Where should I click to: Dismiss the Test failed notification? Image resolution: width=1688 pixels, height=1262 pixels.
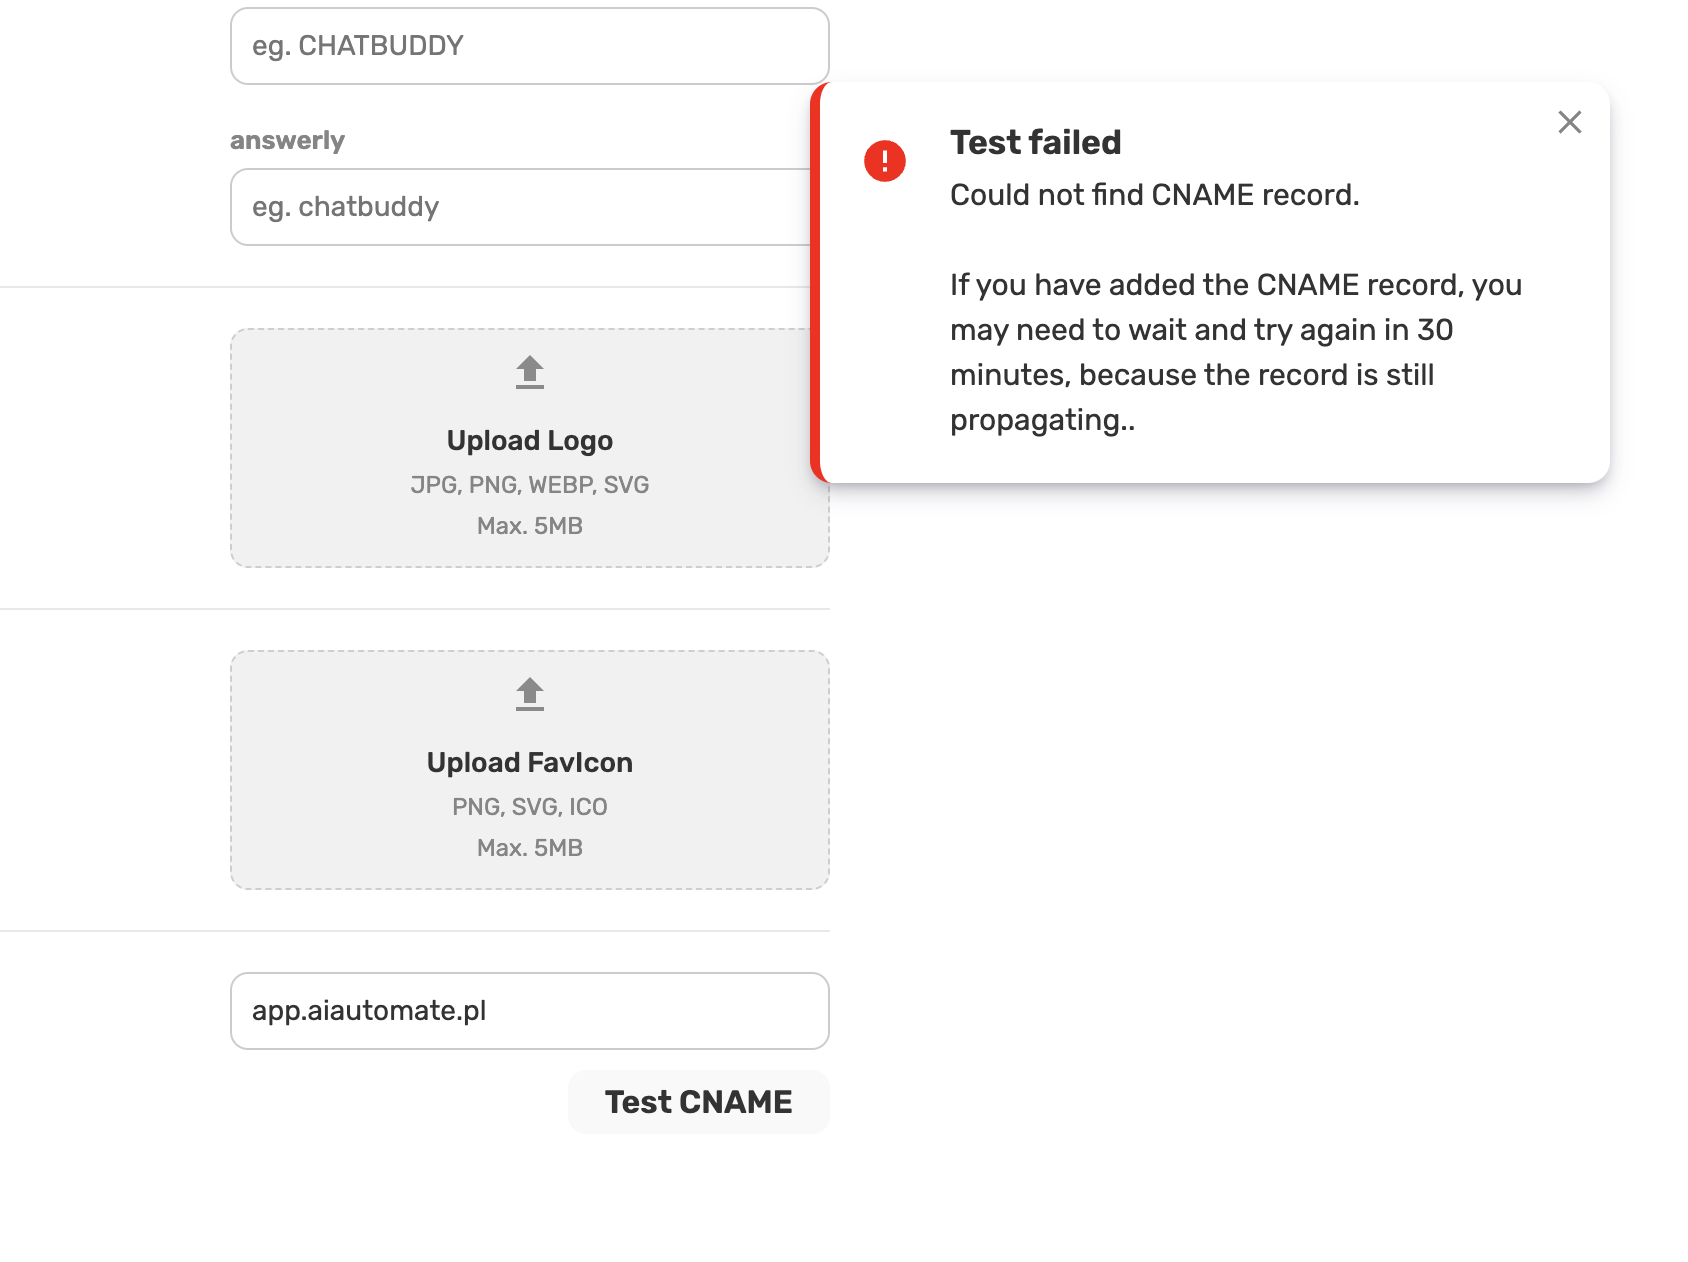pos(1570,122)
